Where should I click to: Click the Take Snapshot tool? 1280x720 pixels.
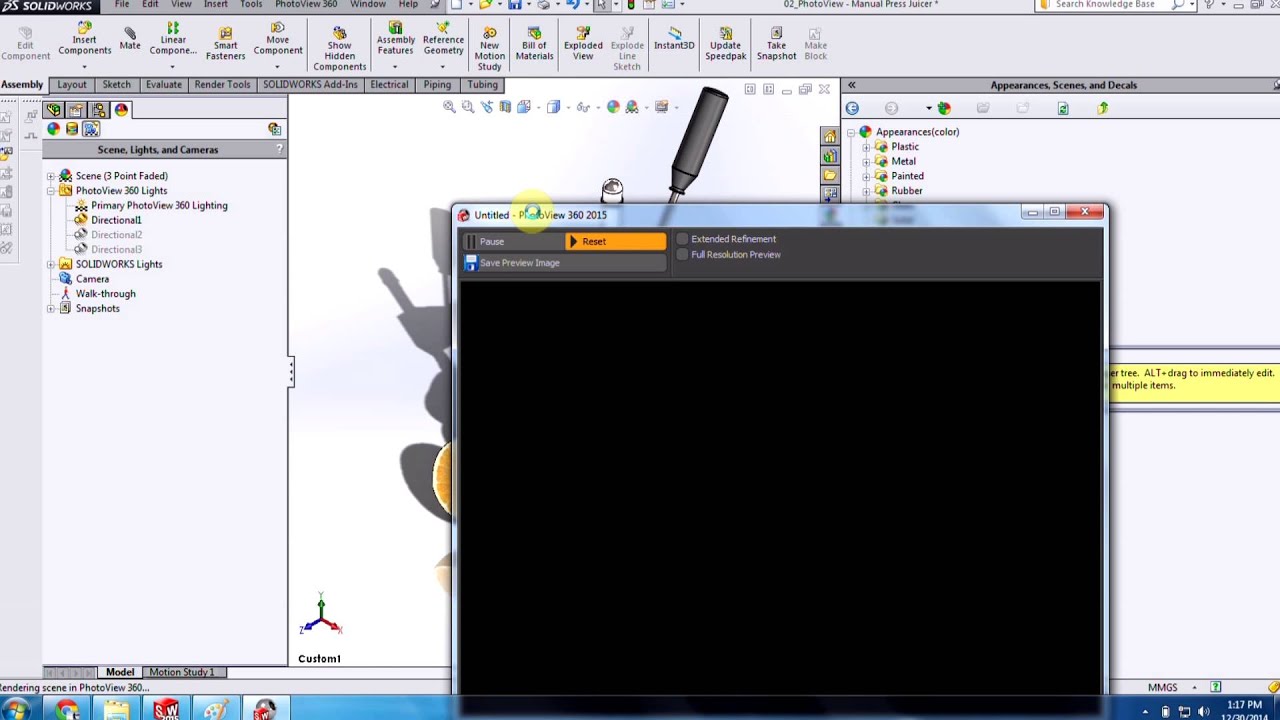(776, 44)
